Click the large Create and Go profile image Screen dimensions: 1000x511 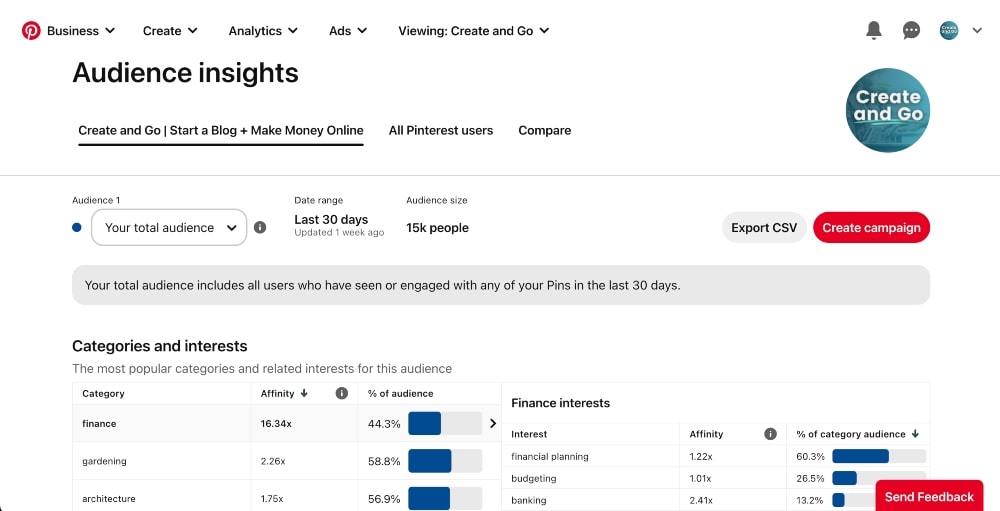tap(888, 110)
